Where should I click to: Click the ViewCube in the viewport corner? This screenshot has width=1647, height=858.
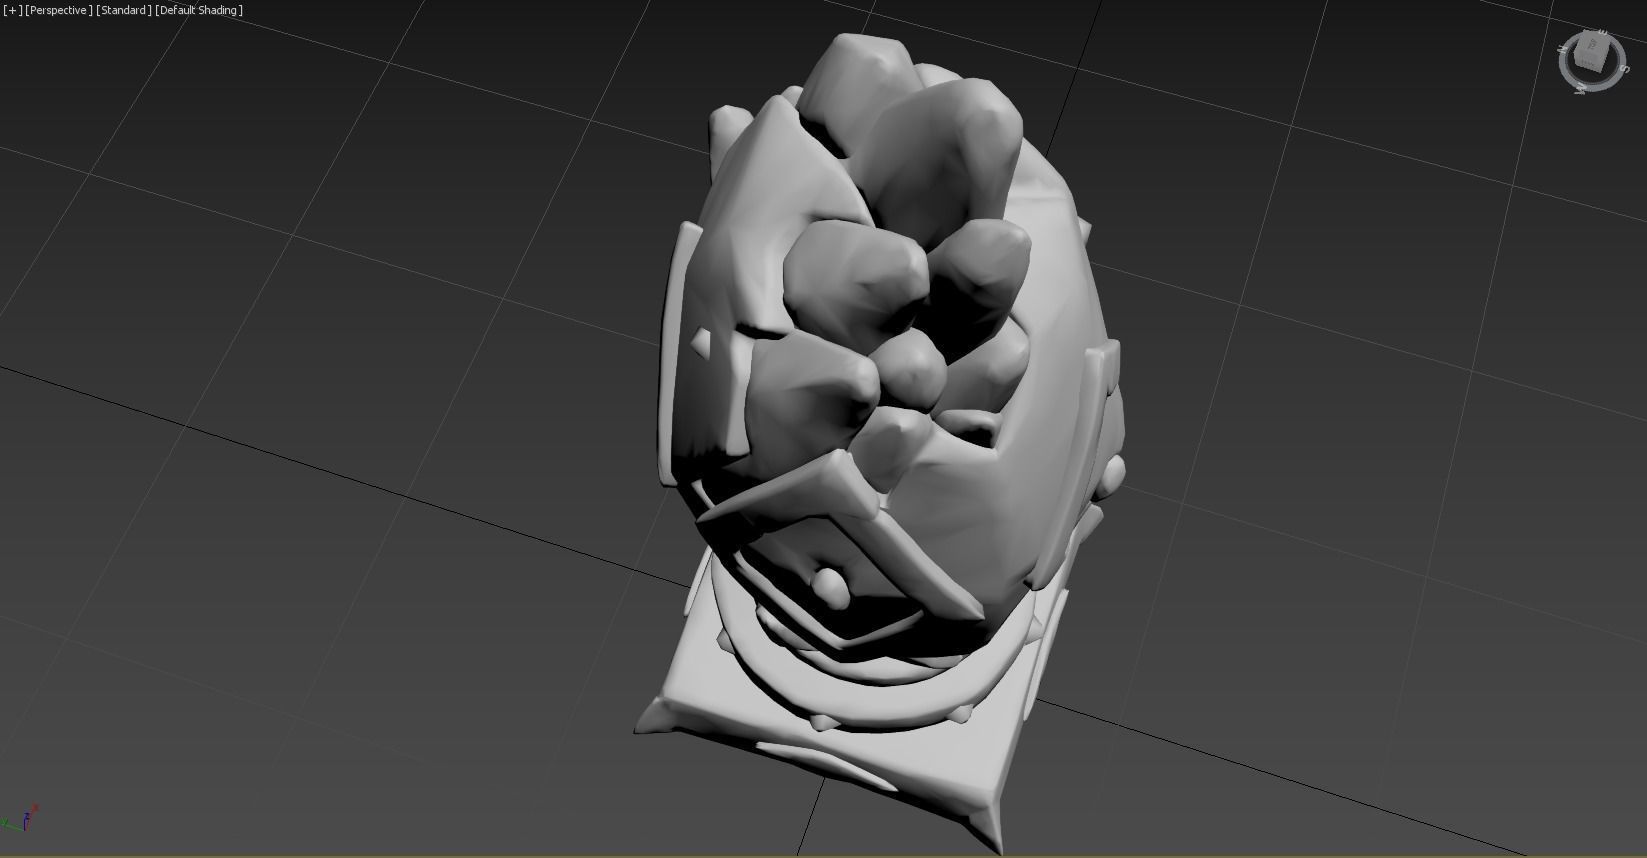(x=1591, y=53)
